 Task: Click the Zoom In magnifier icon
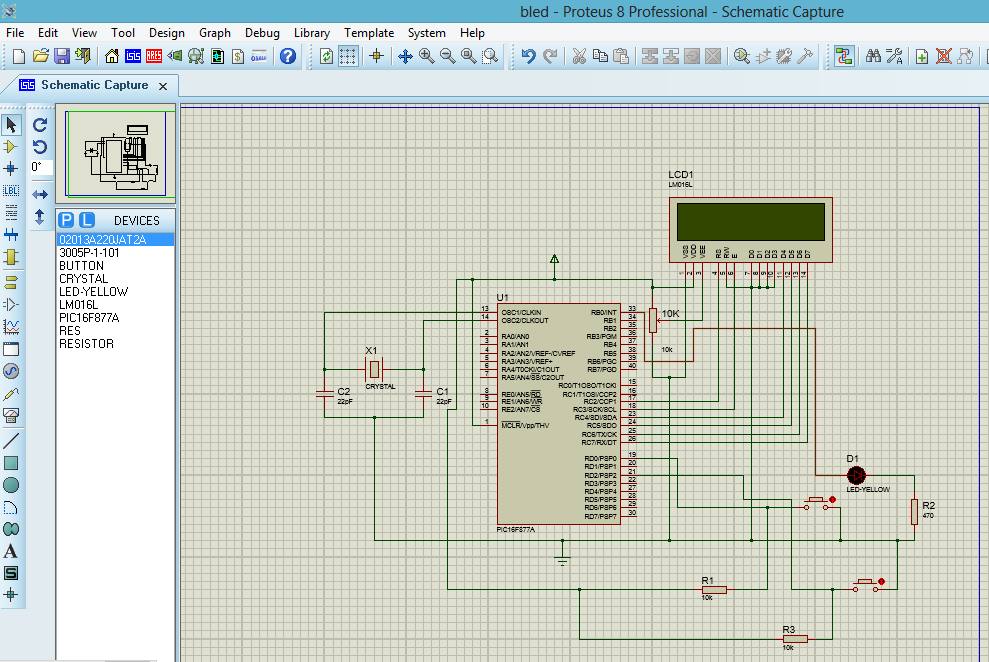coord(427,56)
